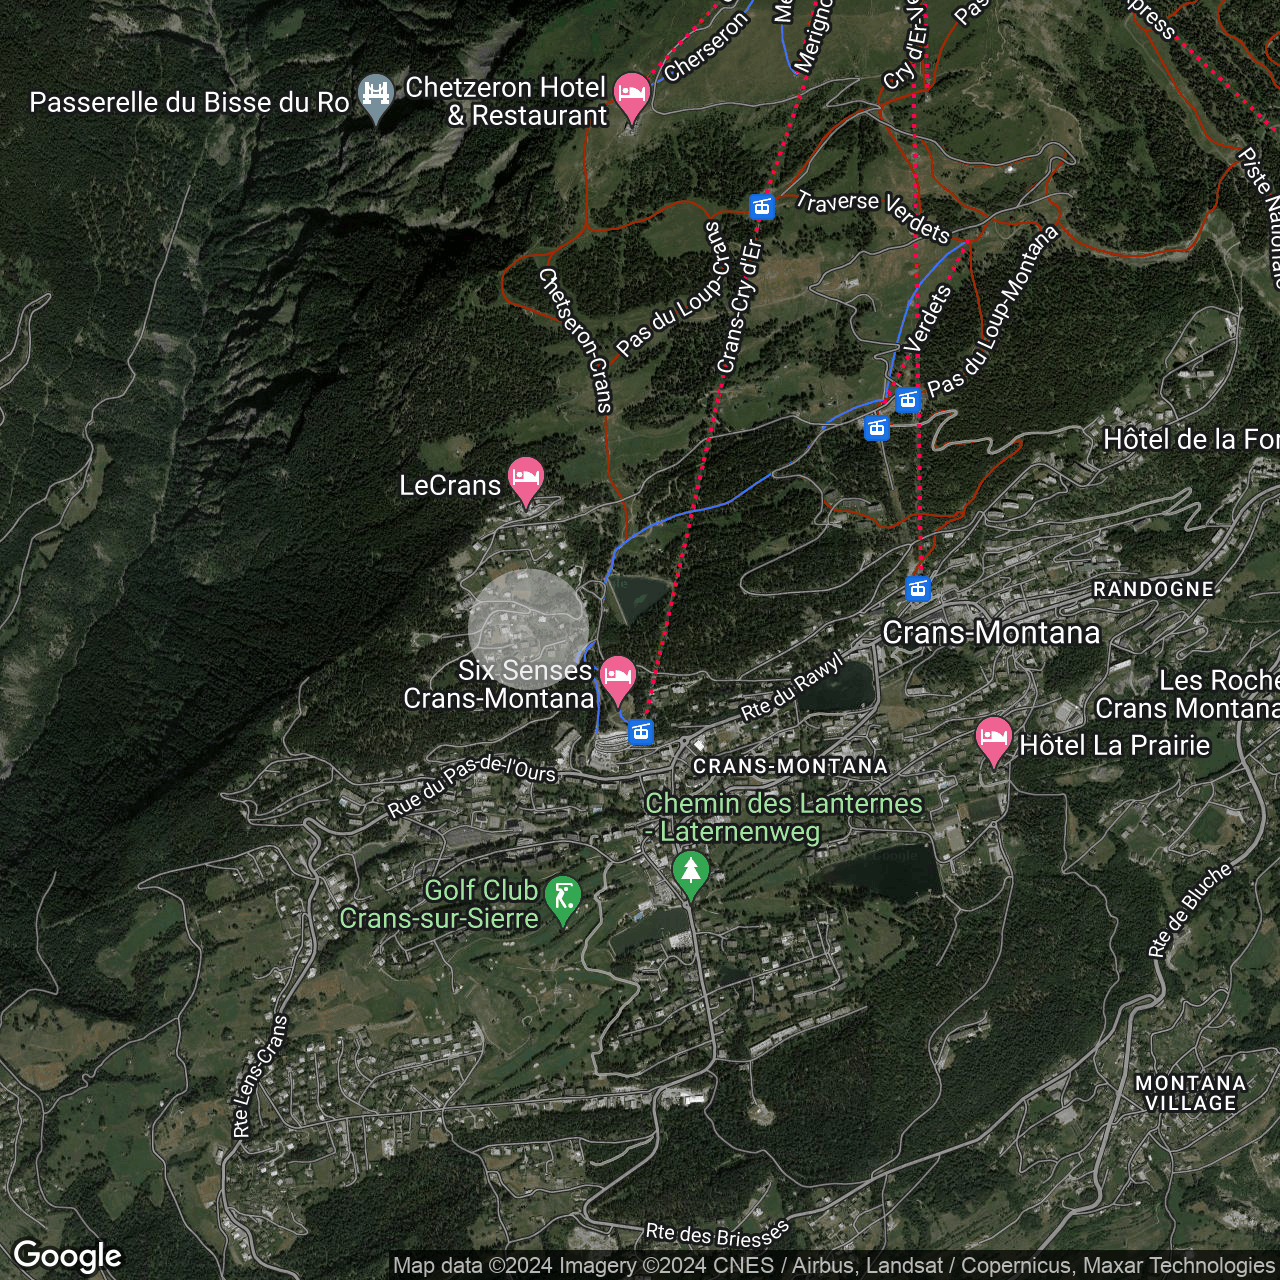Click the Chemin des Lanternes tree pin
This screenshot has width=1280, height=1280.
(x=690, y=873)
